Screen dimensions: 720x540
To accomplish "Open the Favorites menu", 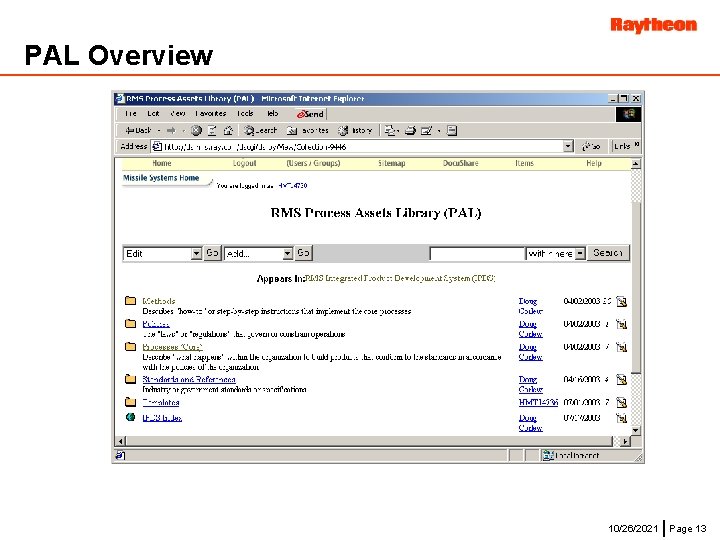I will click(211, 113).
